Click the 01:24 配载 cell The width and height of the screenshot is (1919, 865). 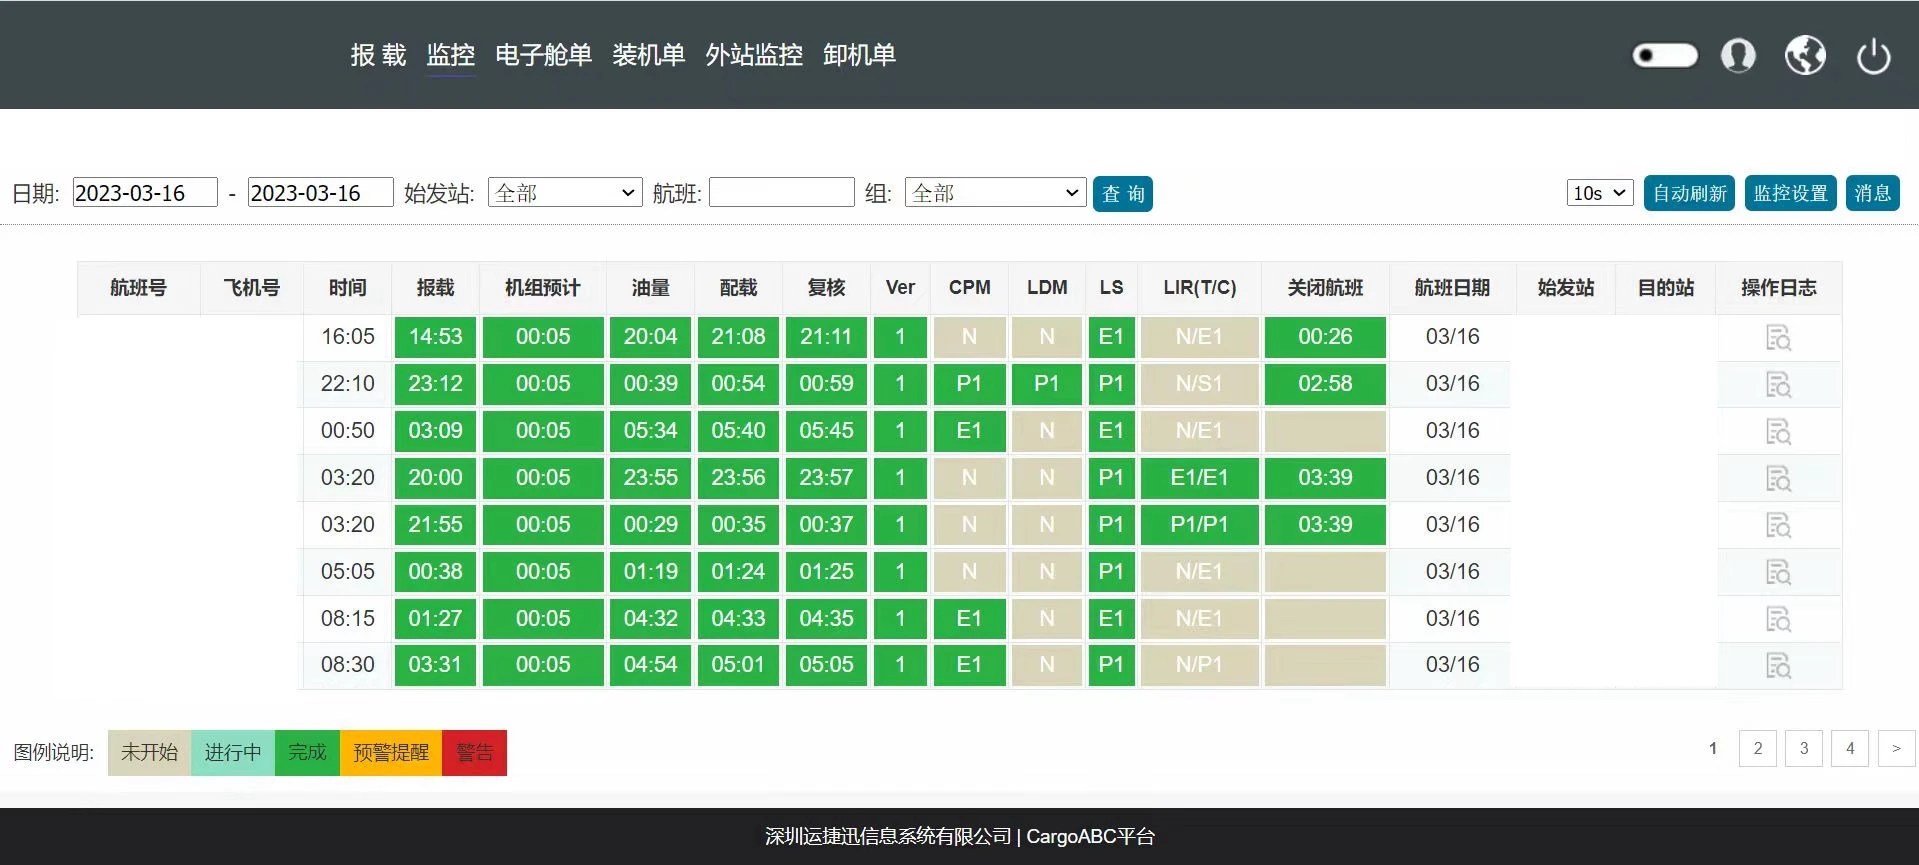(738, 572)
